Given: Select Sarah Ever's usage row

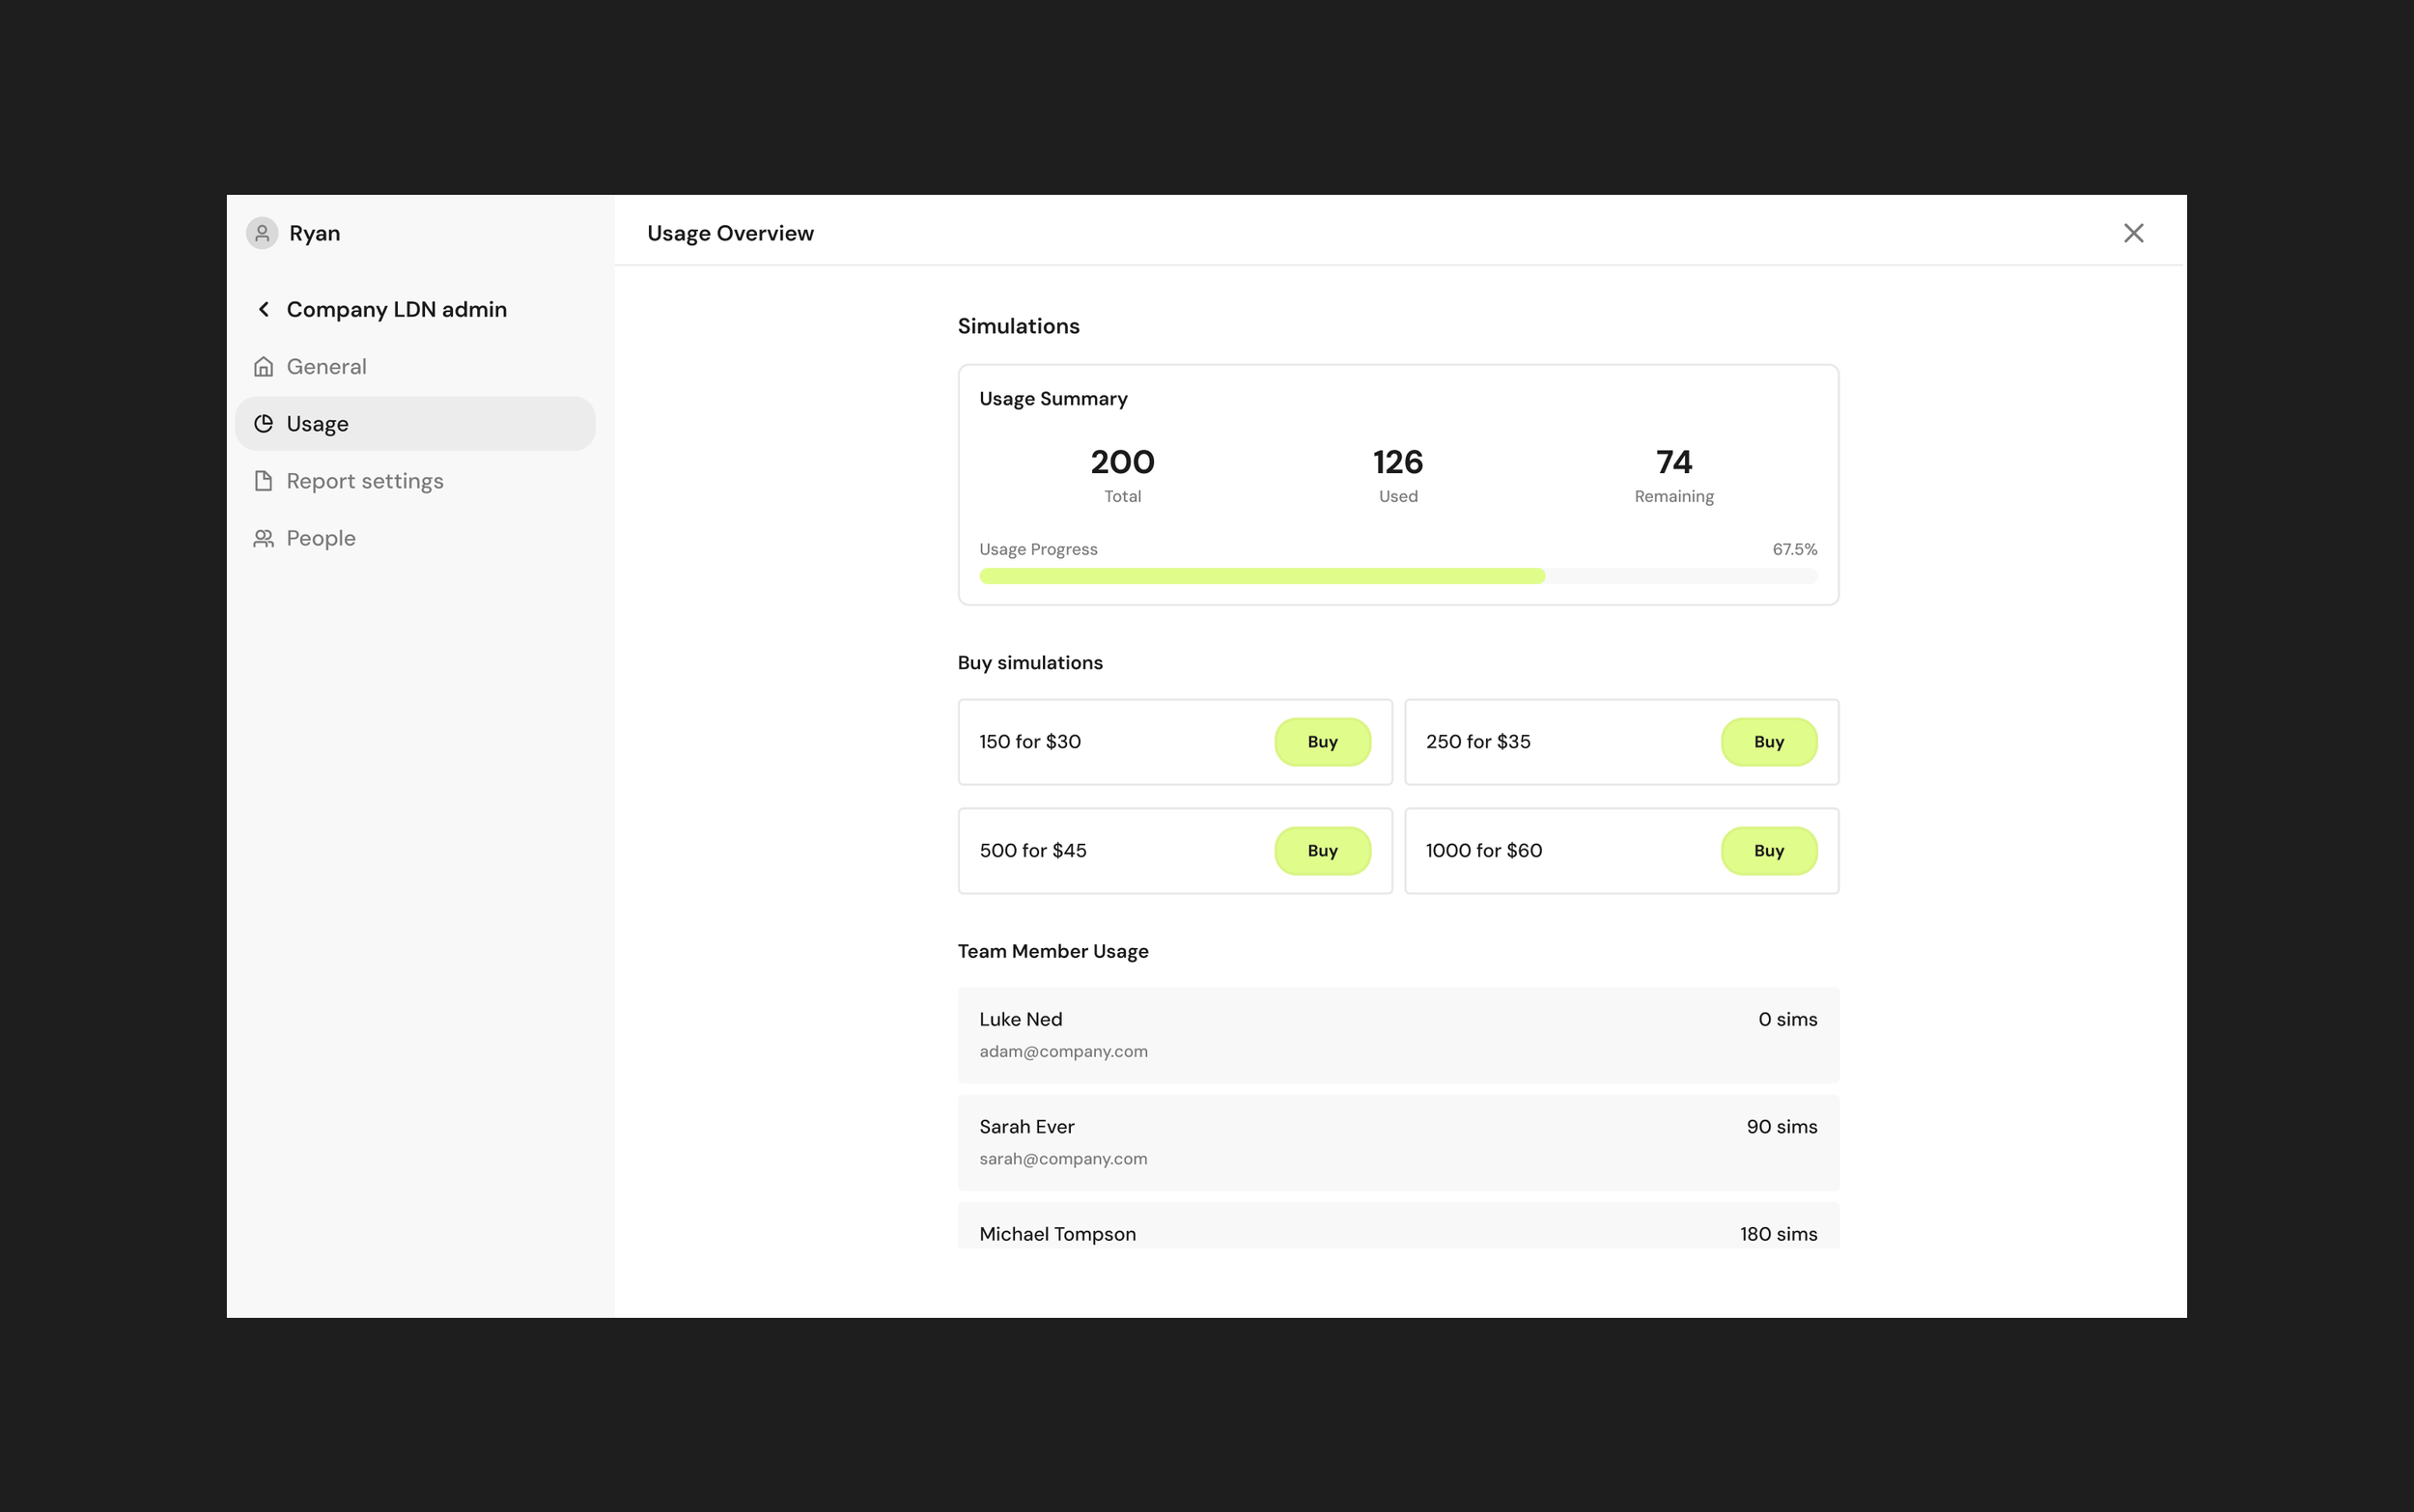Looking at the screenshot, I should pos(1397,1142).
